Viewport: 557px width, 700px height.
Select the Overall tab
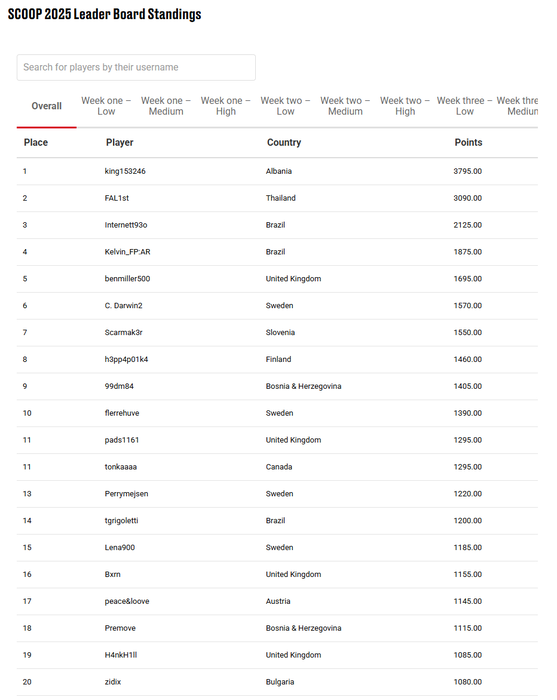(46, 106)
